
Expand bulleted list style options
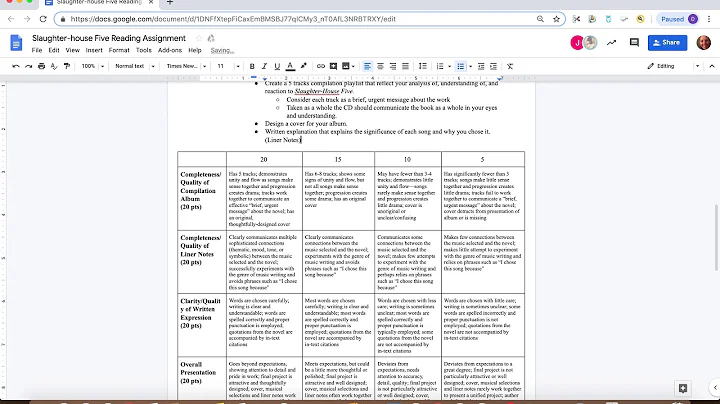[470, 66]
